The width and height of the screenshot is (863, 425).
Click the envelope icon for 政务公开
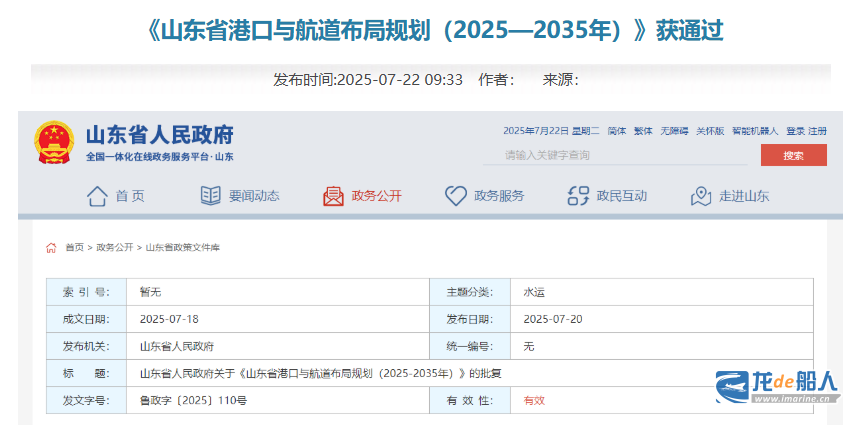[x=333, y=196]
